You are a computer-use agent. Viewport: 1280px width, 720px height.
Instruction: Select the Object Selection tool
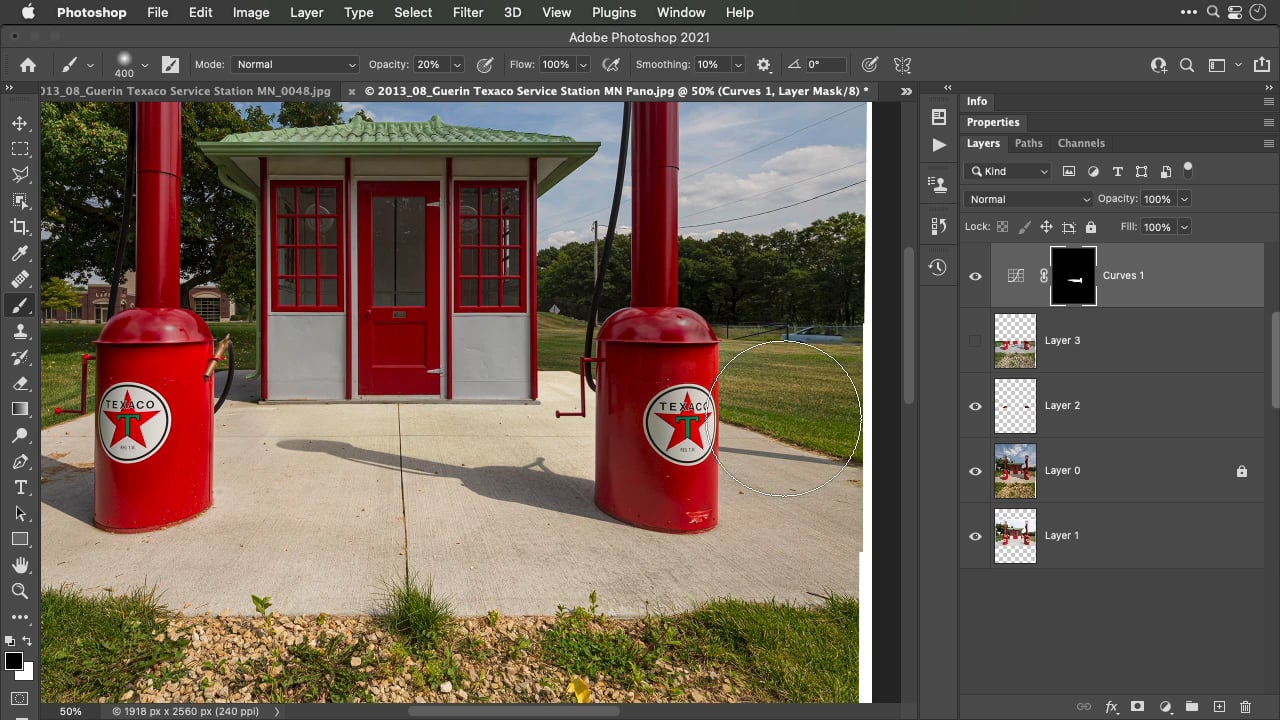pos(19,201)
